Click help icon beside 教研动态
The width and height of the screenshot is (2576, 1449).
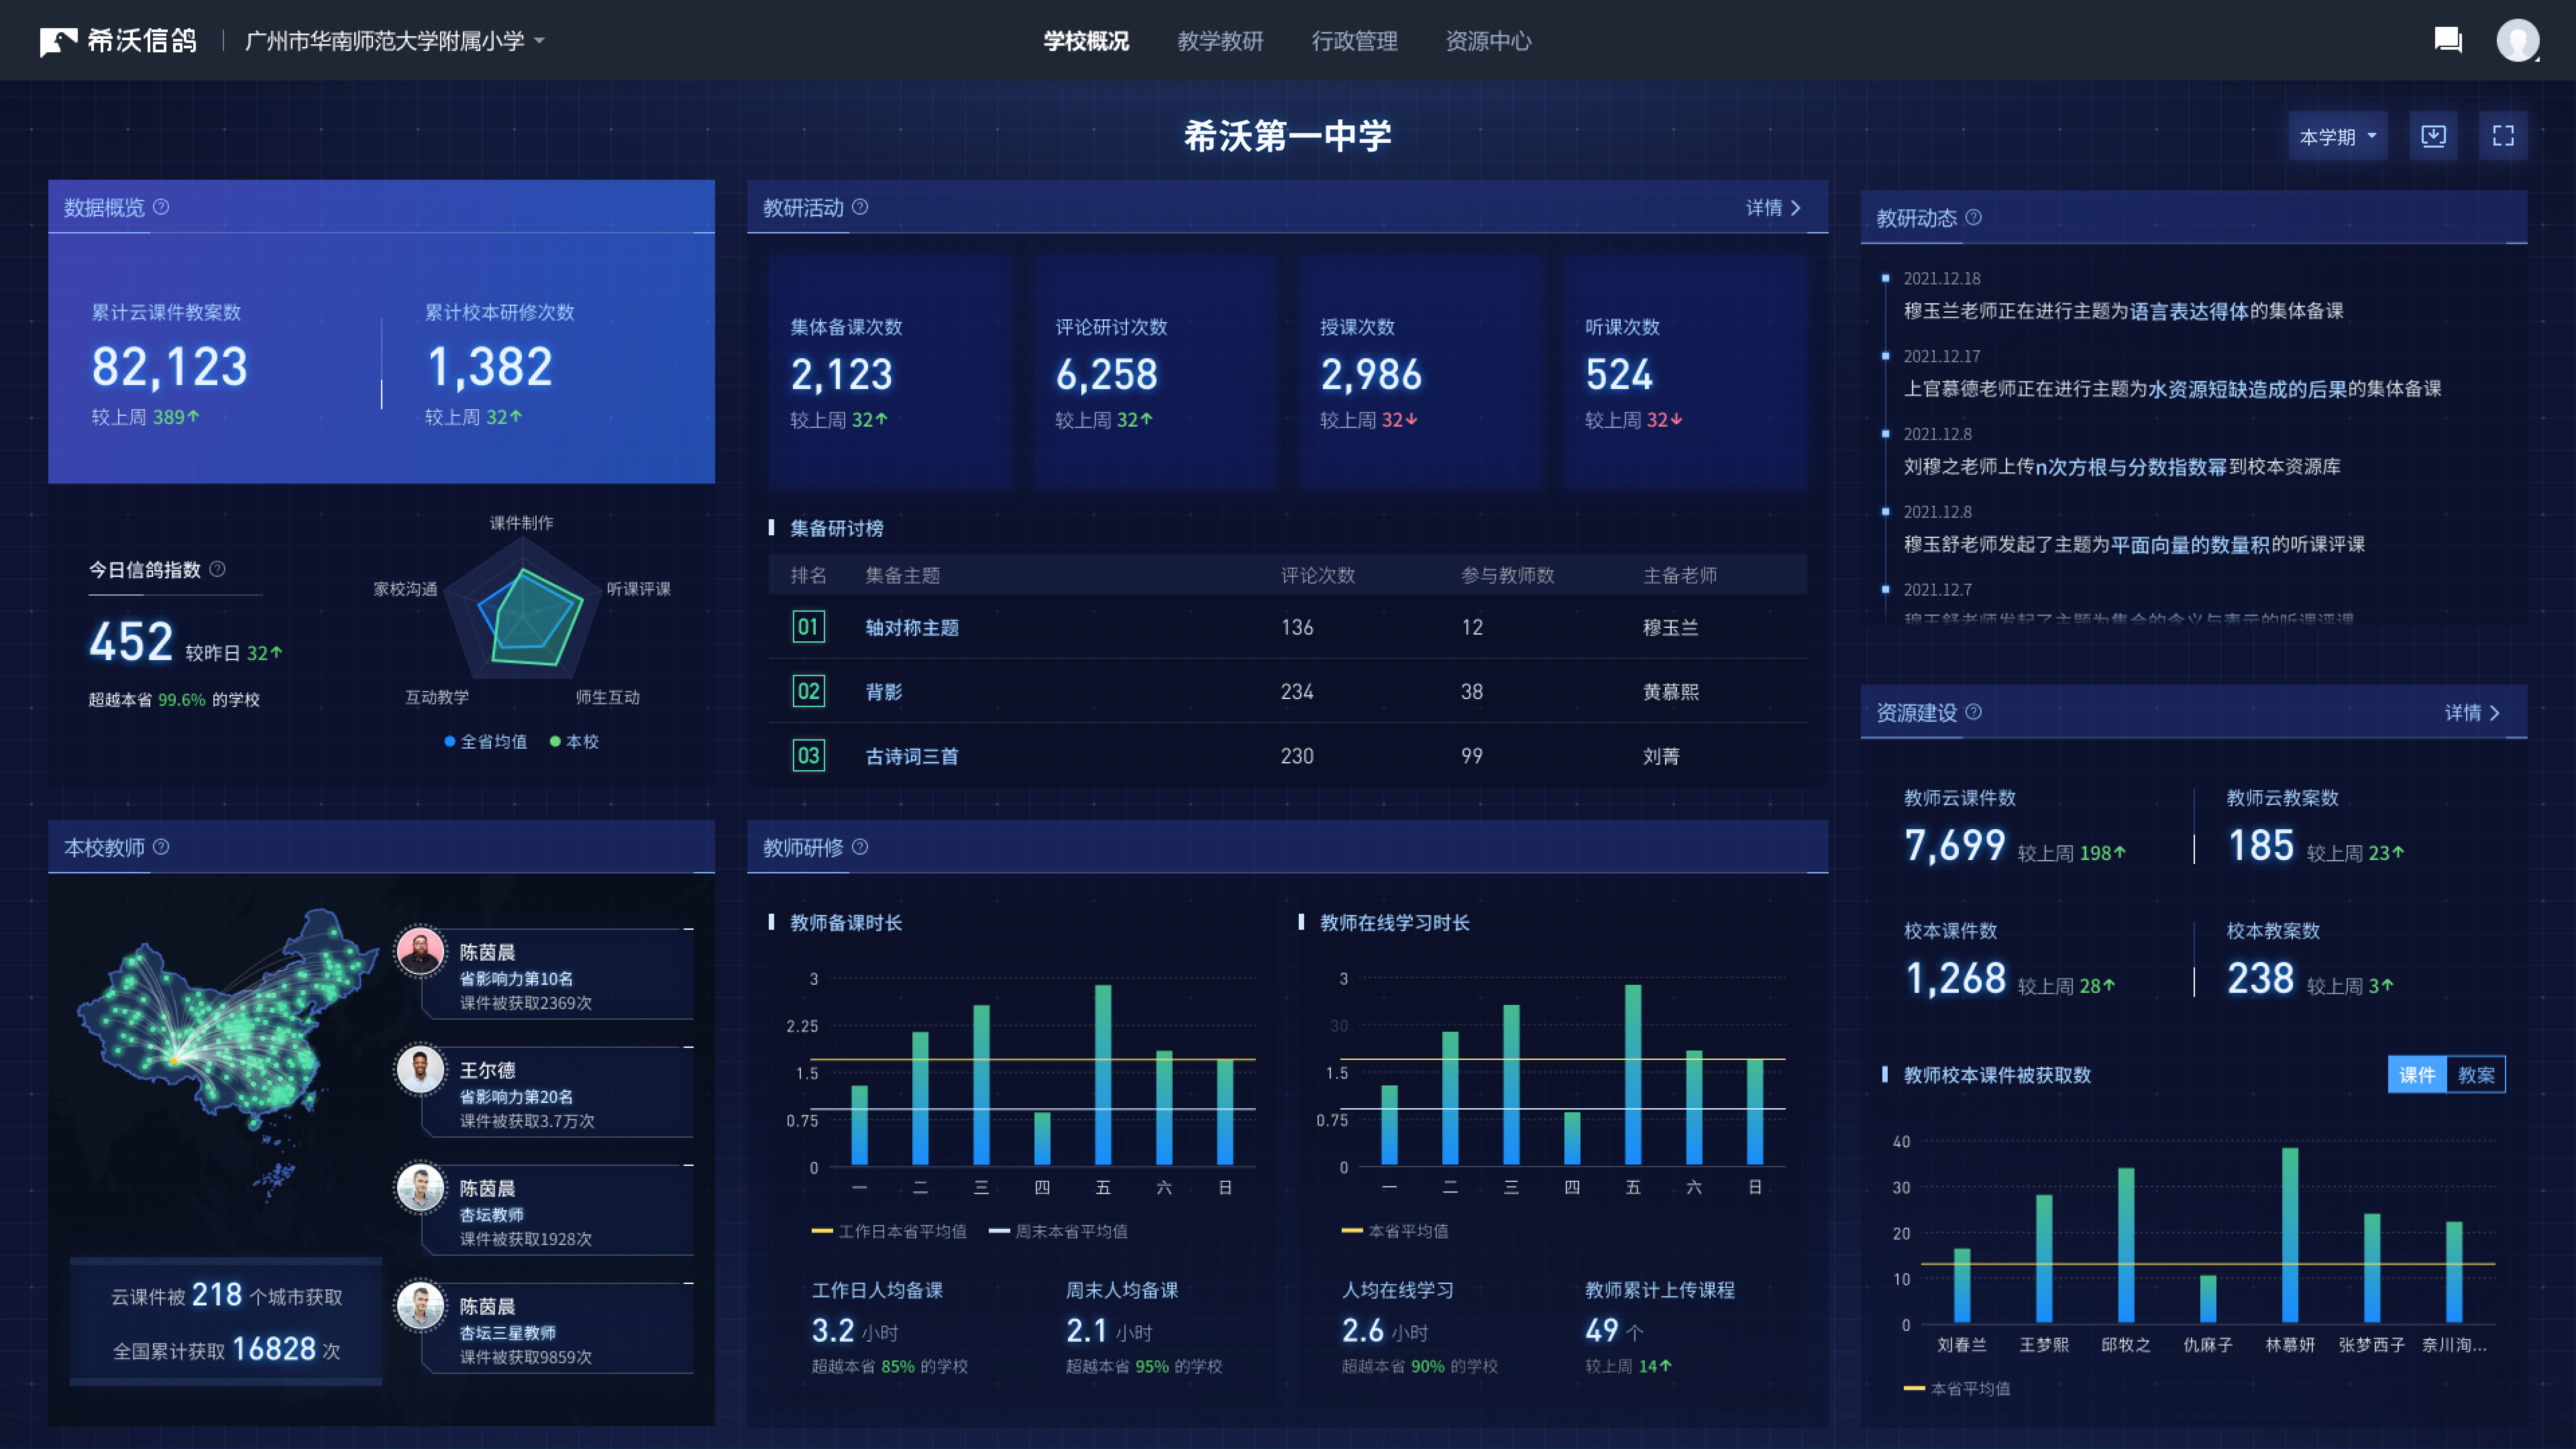point(1973,217)
